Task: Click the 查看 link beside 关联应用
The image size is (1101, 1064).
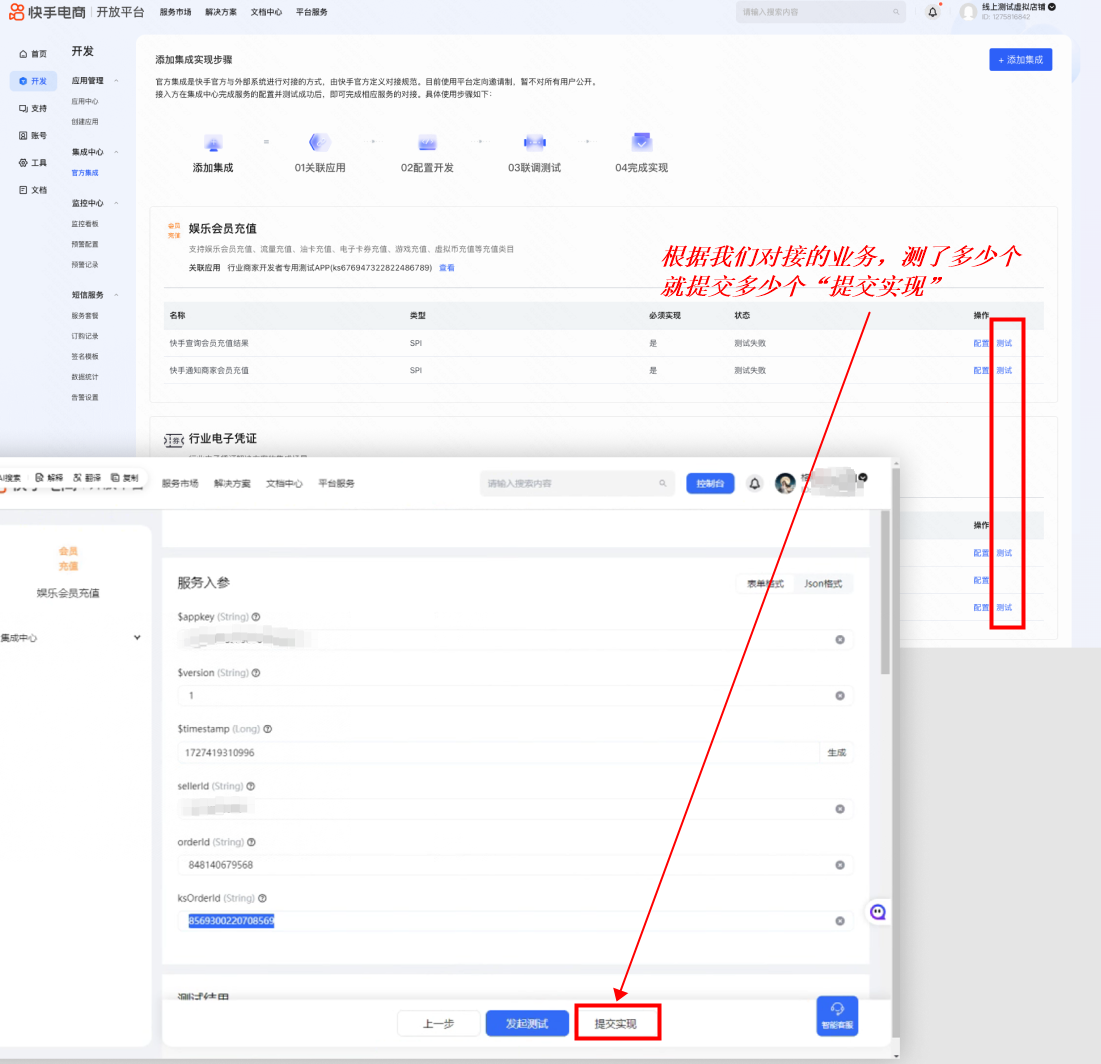Action: pyautogui.click(x=447, y=268)
